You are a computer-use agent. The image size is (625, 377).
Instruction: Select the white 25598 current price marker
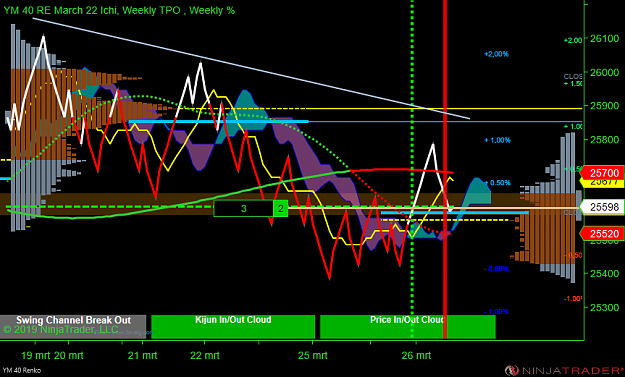602,207
